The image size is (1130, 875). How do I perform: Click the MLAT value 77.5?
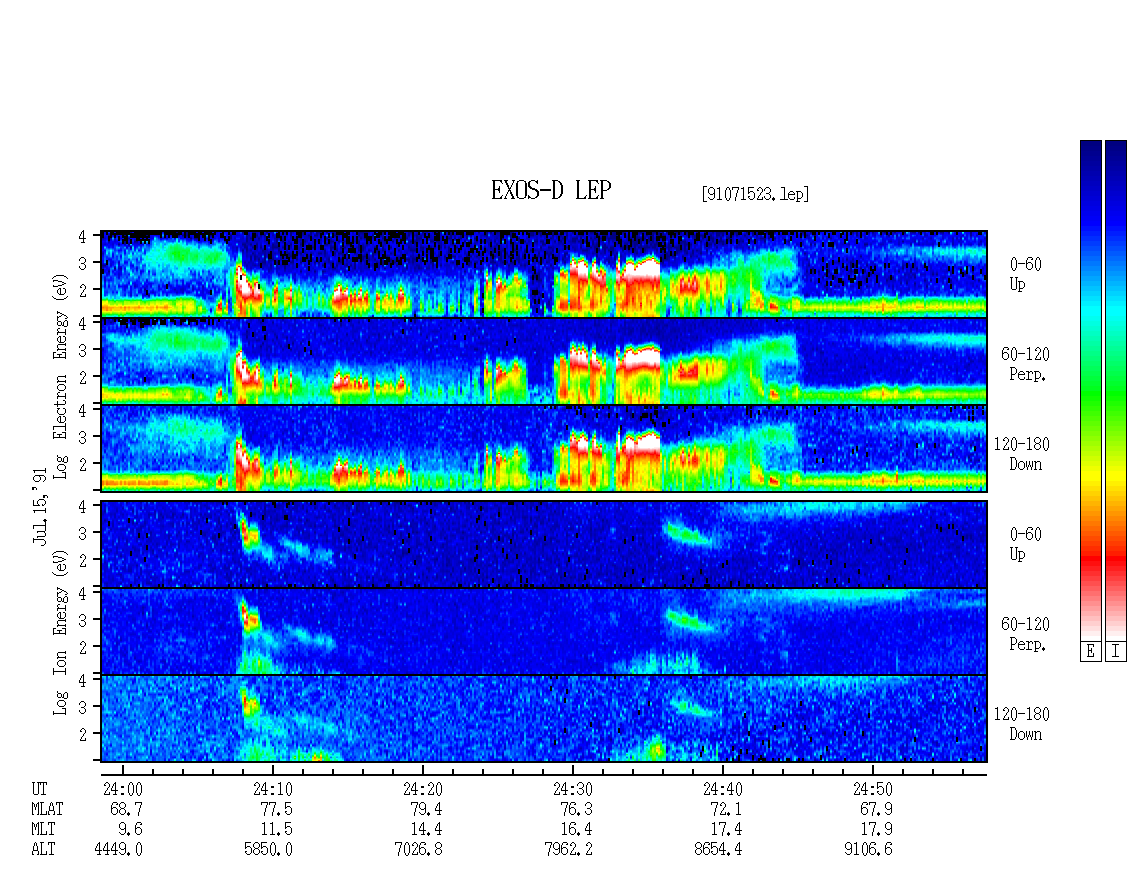point(276,809)
